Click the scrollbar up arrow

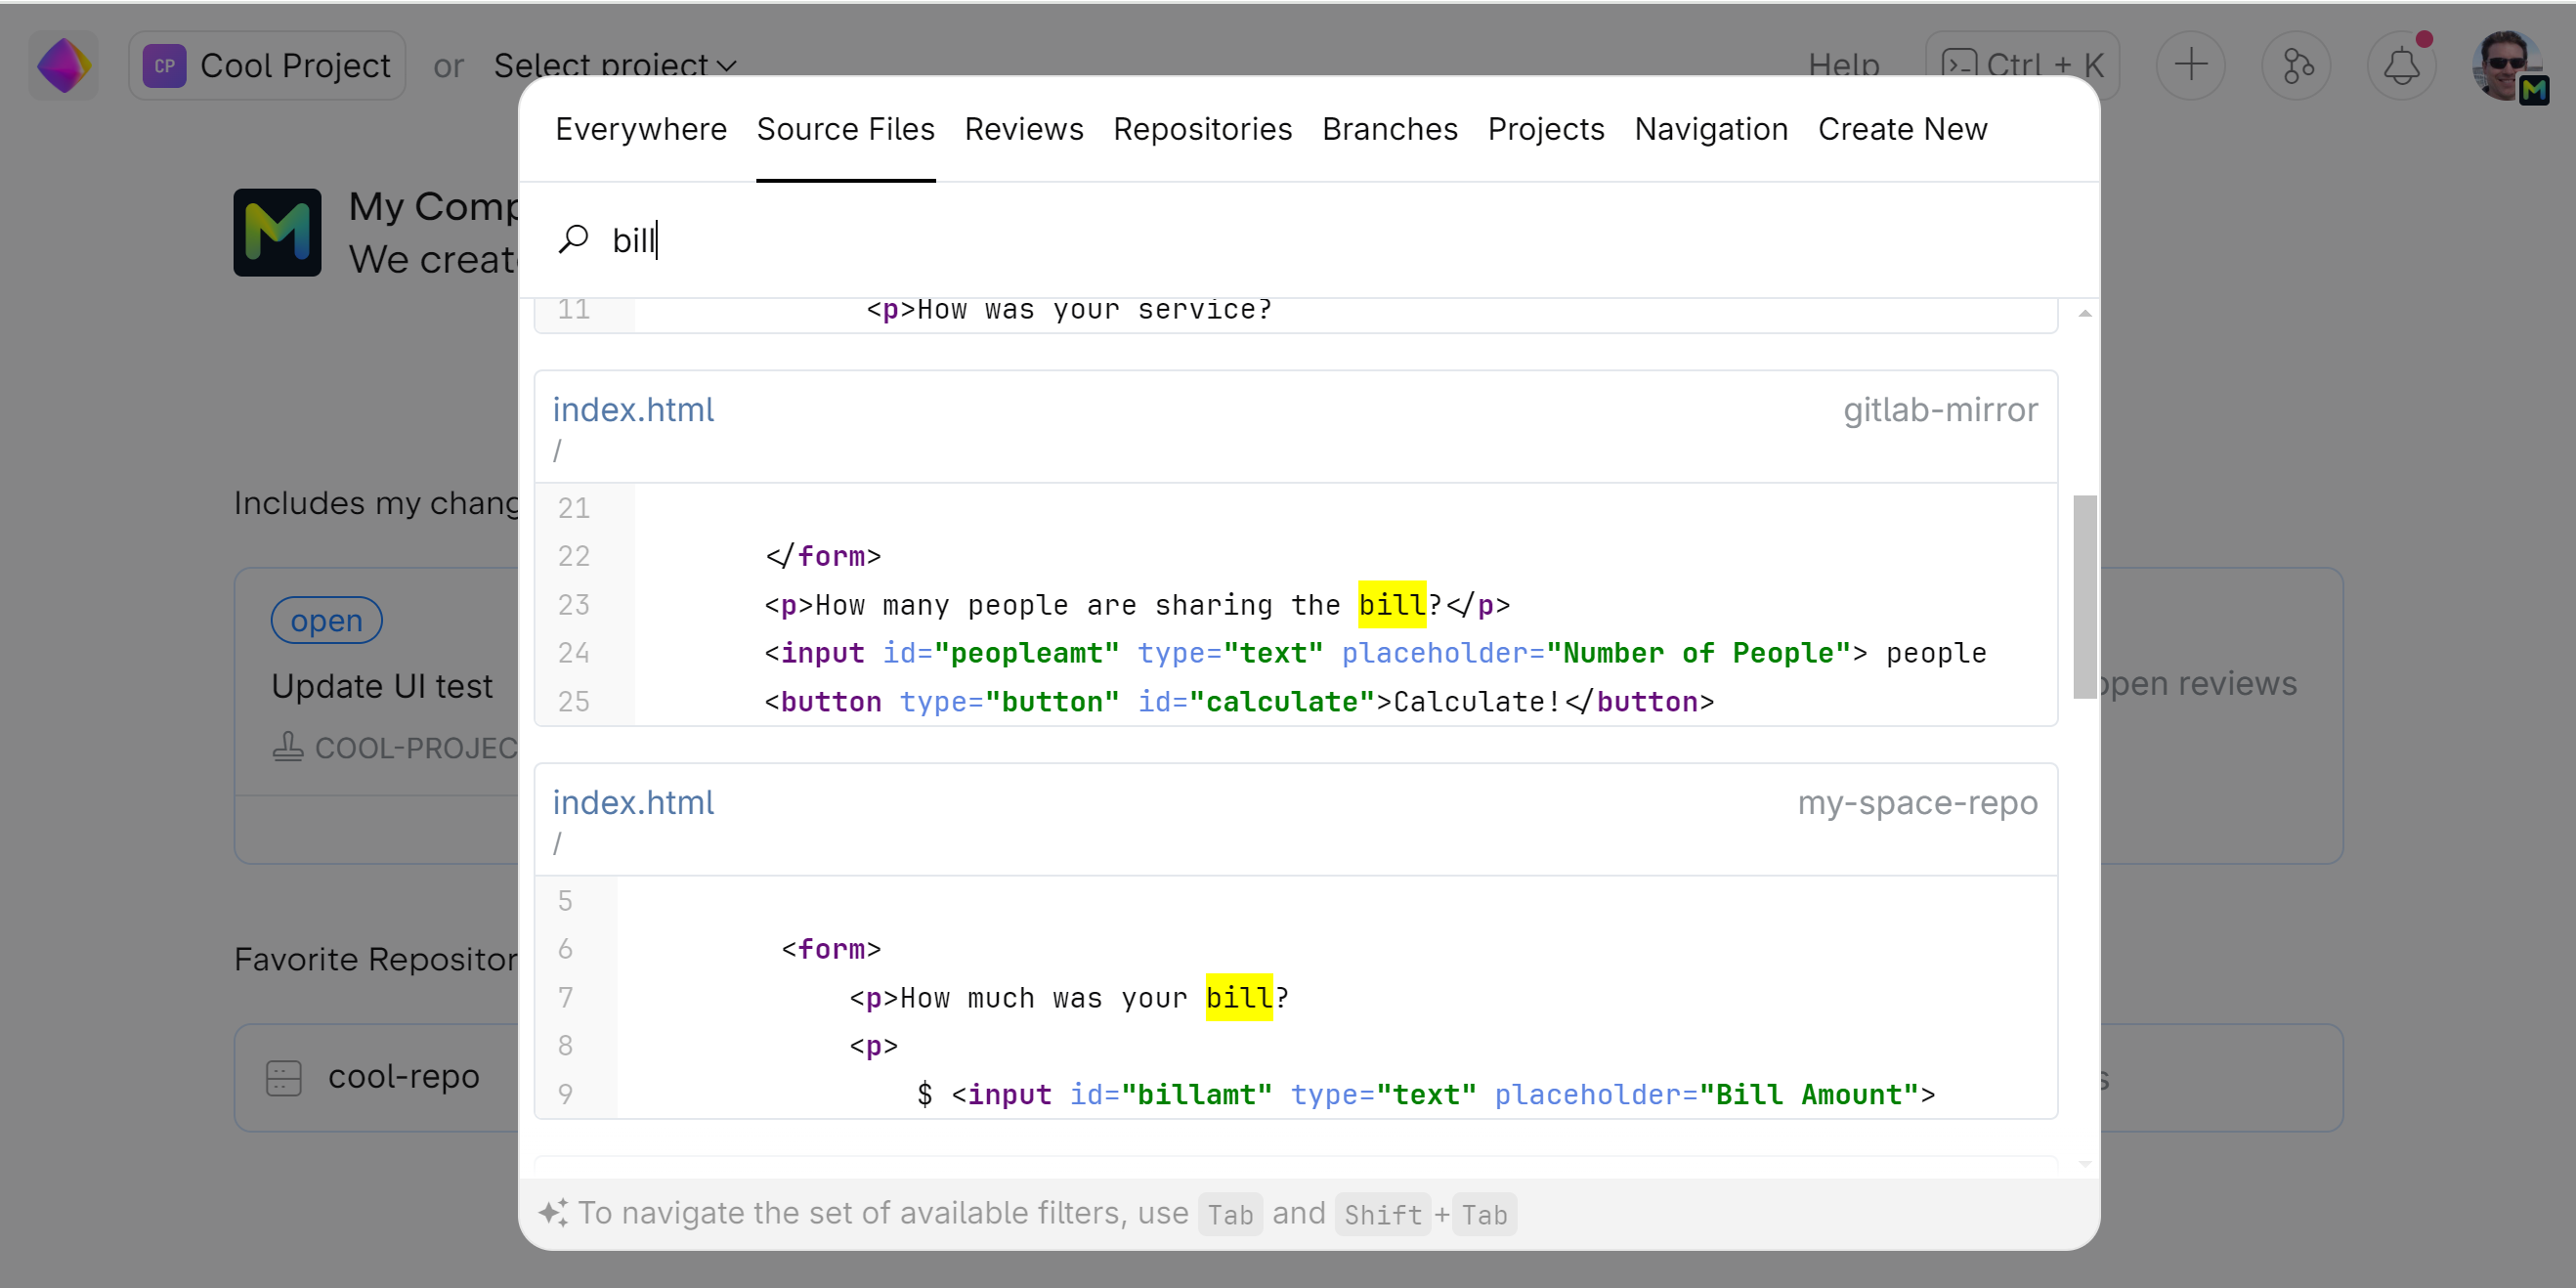[x=2084, y=314]
